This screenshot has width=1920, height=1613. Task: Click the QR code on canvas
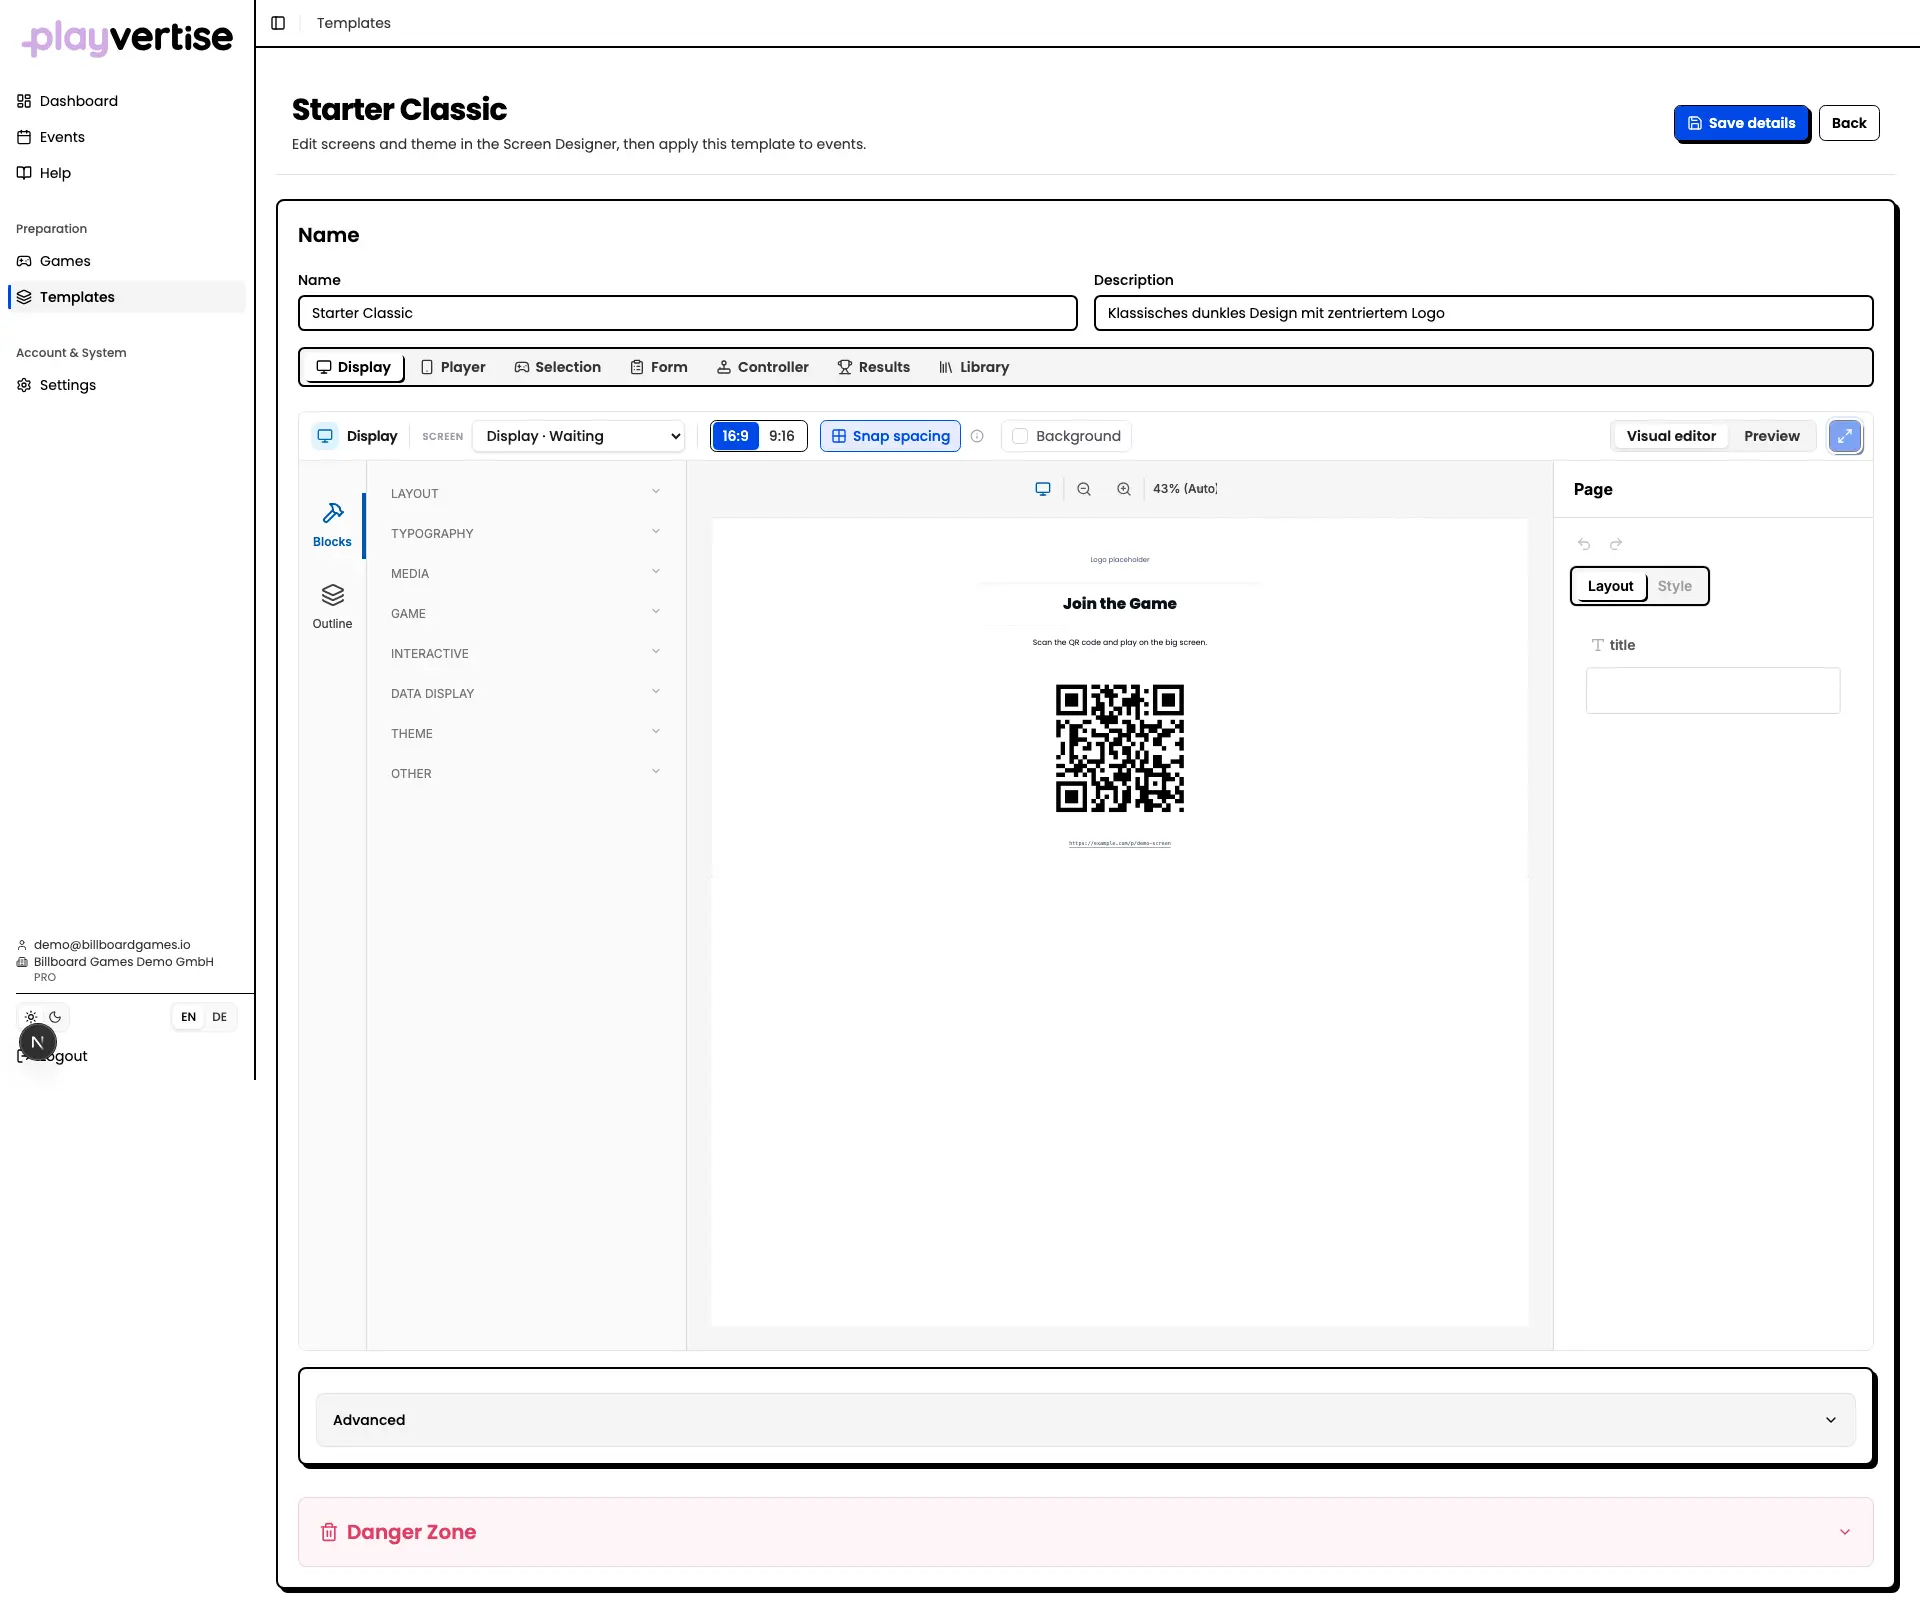pyautogui.click(x=1120, y=748)
